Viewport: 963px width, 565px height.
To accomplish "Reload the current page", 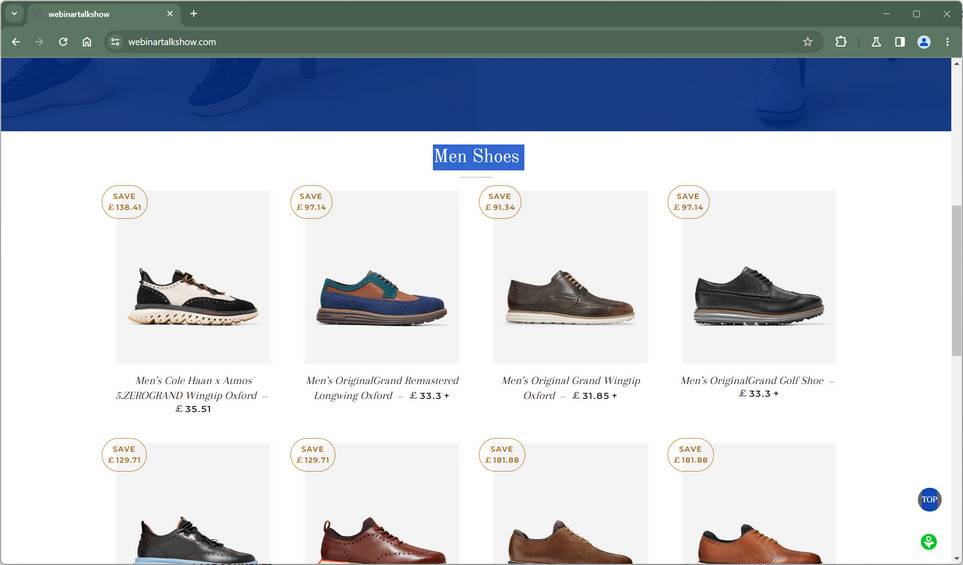I will tap(63, 42).
